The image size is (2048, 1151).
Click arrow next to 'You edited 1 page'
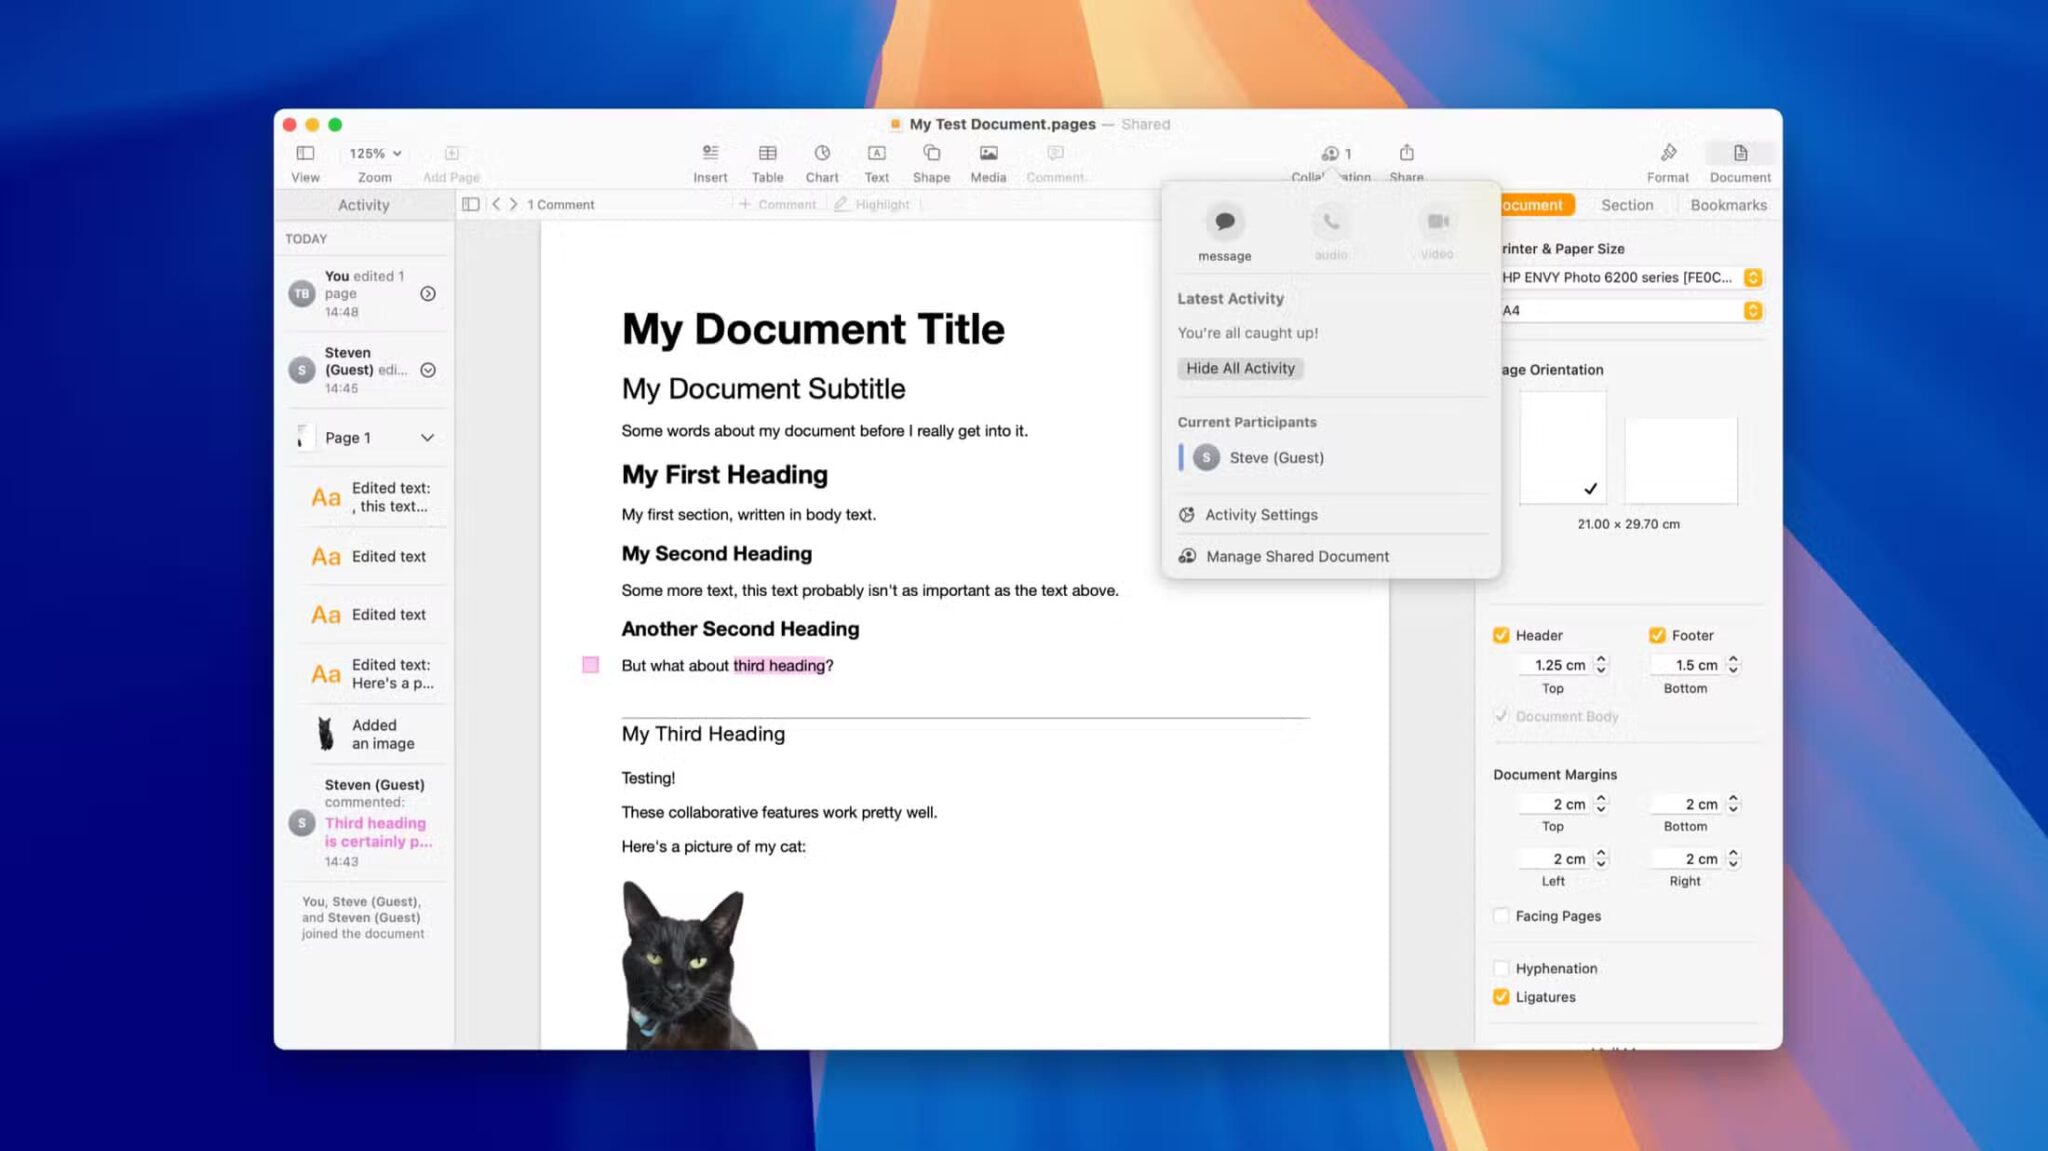(428, 294)
